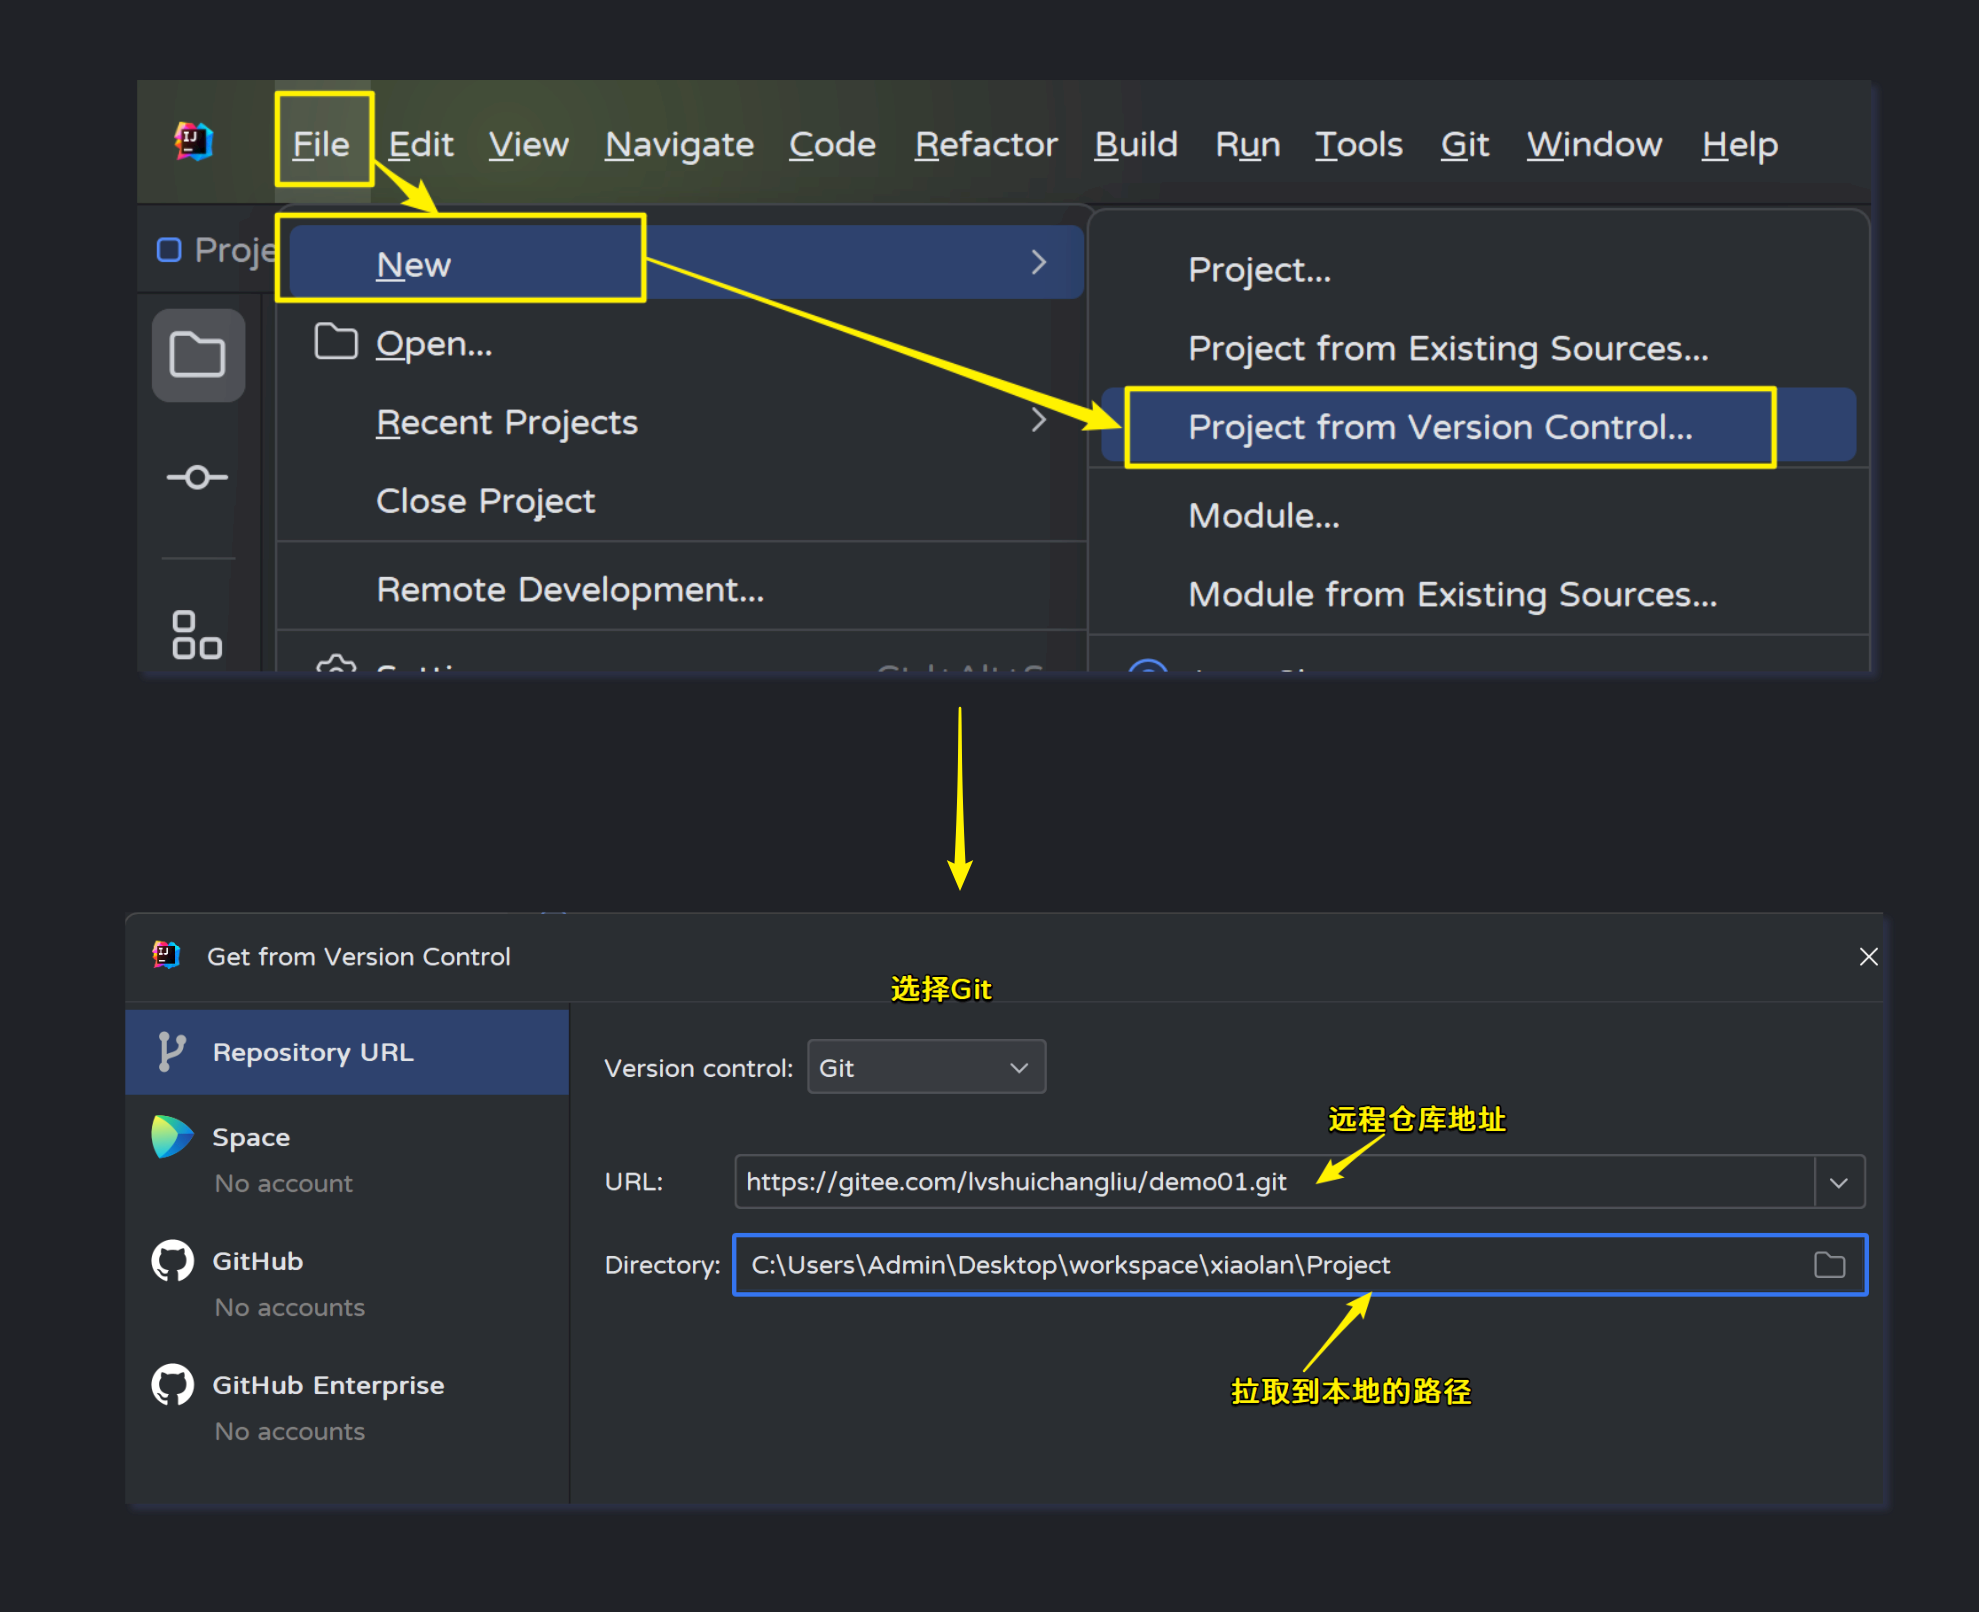Open the Commit tool window icon
The image size is (1979, 1612).
[197, 477]
